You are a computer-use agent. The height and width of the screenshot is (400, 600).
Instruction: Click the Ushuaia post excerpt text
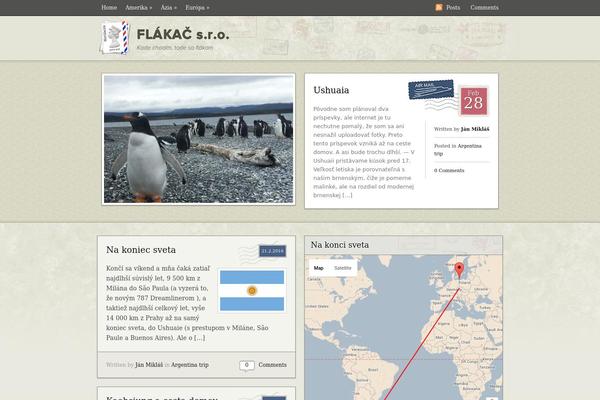pyautogui.click(x=364, y=152)
